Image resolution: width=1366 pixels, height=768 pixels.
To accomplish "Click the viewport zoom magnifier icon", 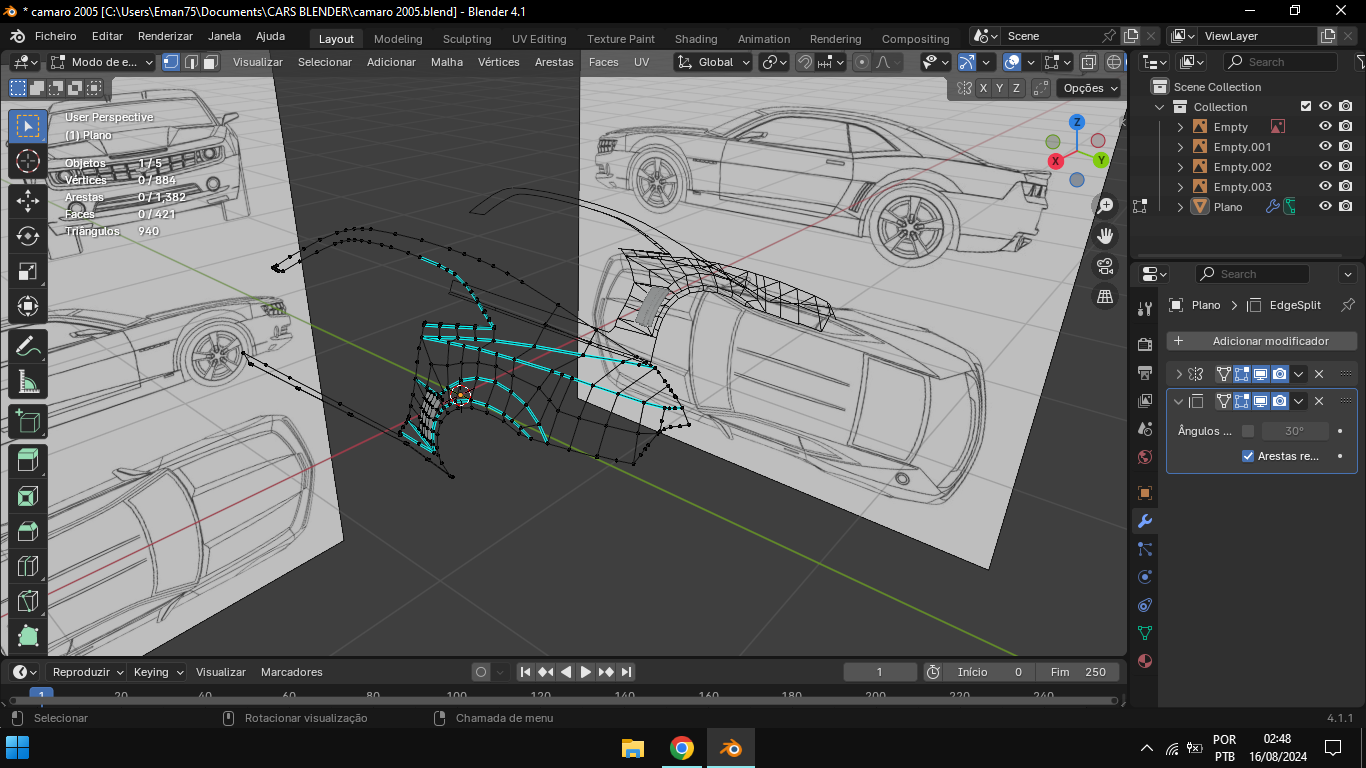I will [x=1105, y=206].
